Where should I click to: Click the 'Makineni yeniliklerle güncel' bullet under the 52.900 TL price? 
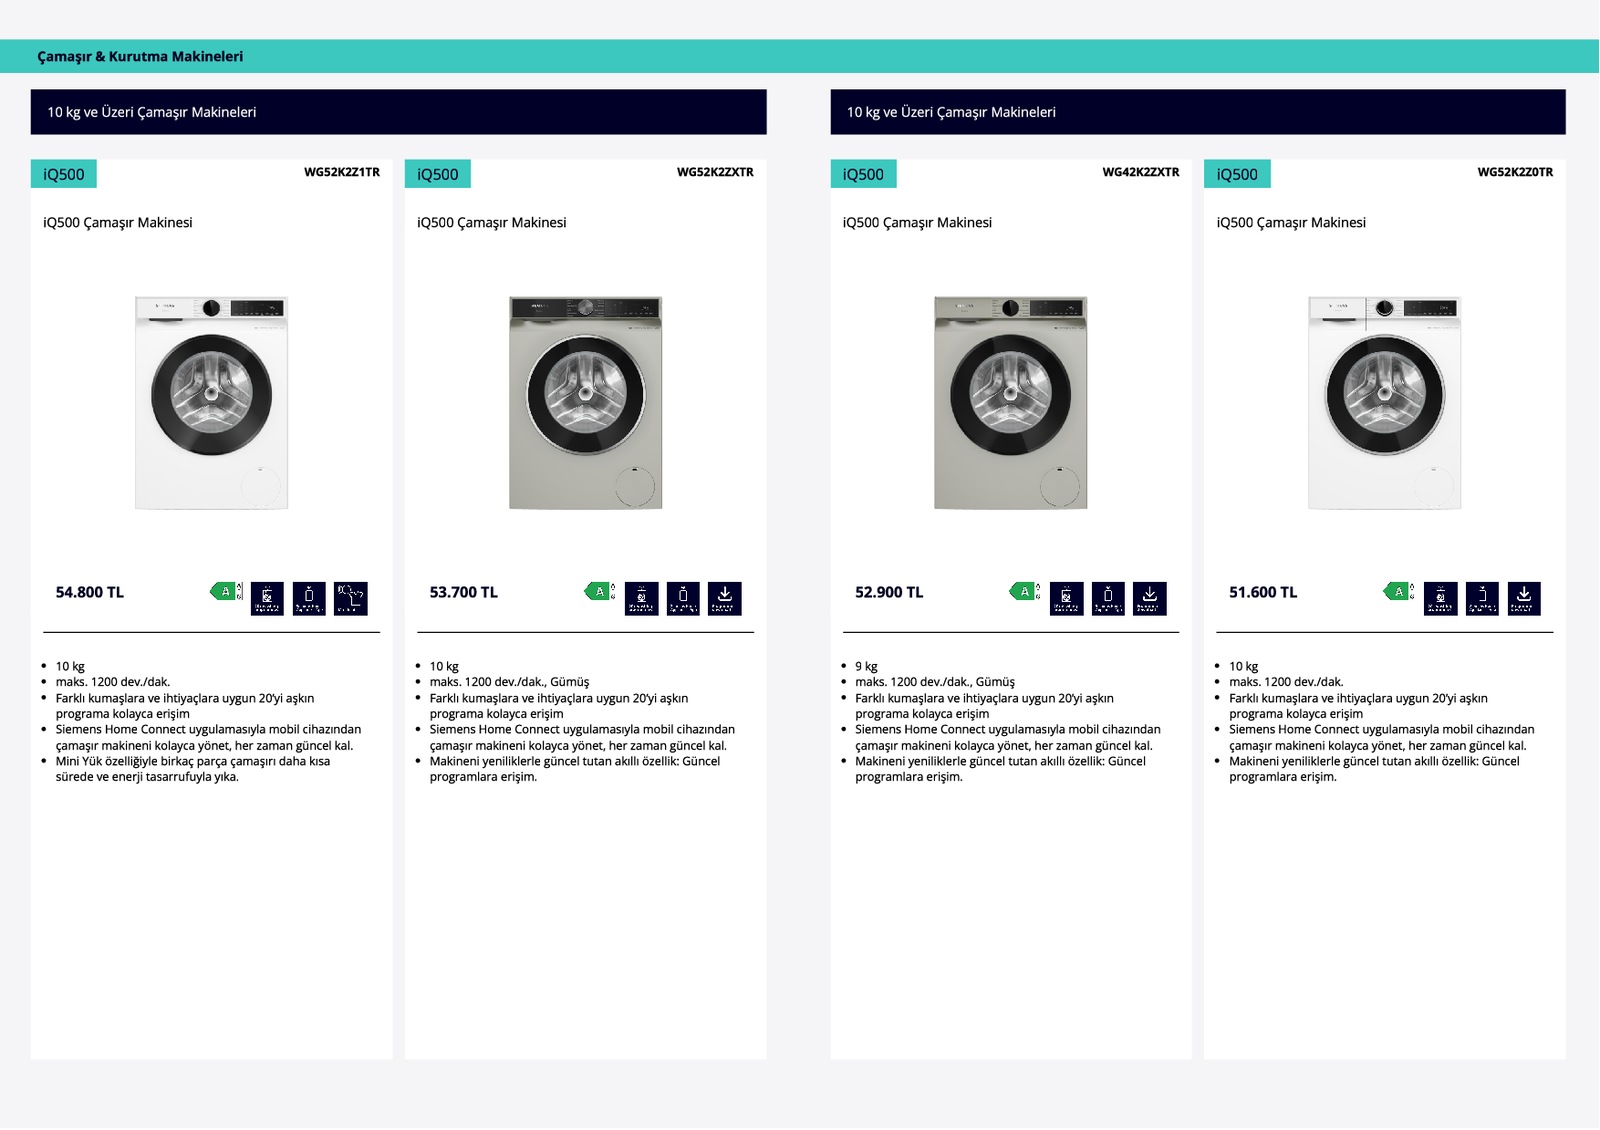click(1001, 769)
